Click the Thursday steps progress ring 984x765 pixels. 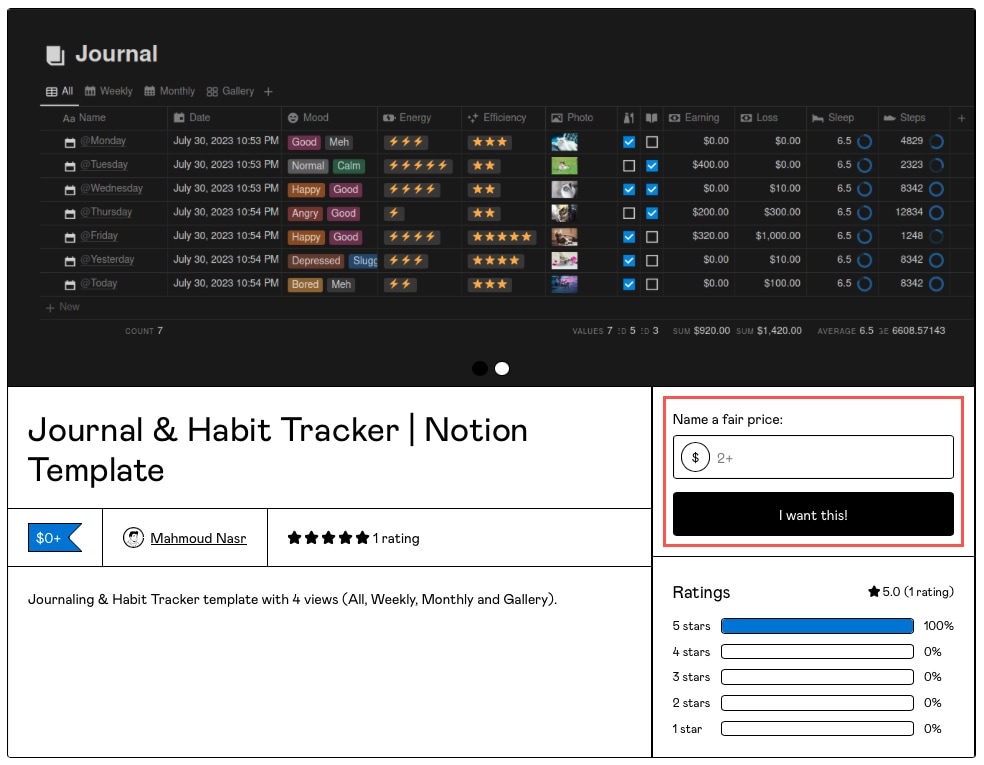(x=936, y=213)
